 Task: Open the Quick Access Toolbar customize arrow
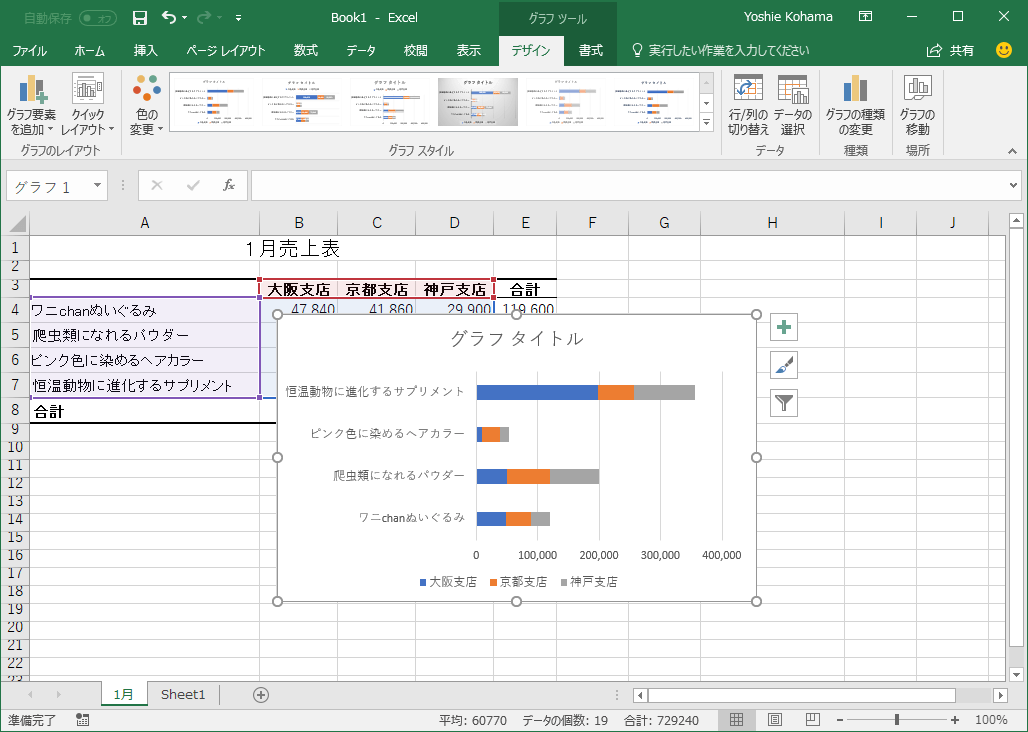[239, 18]
